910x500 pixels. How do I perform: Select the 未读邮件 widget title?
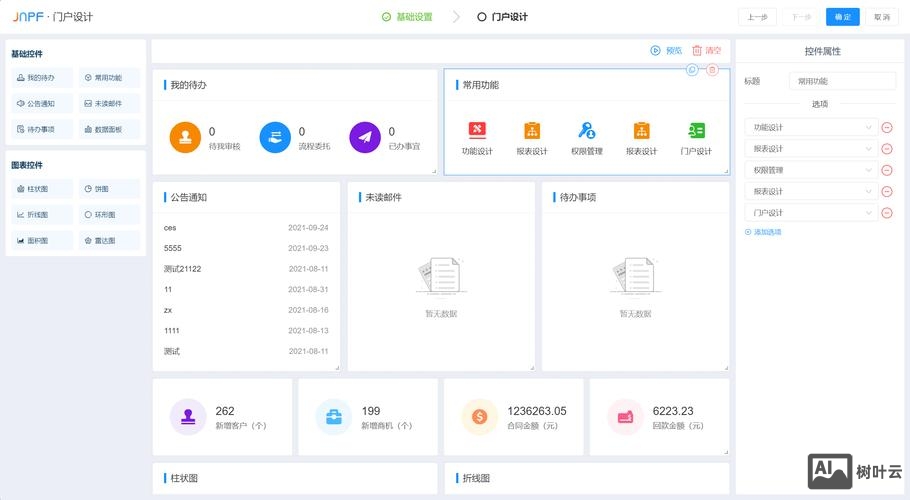pyautogui.click(x=383, y=197)
